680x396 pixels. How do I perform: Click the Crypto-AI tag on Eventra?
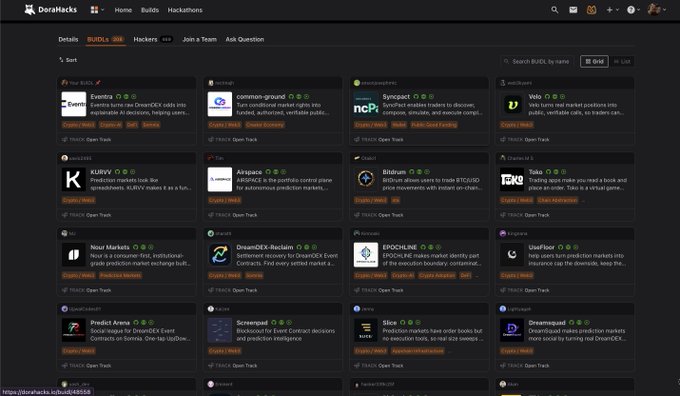coord(111,125)
